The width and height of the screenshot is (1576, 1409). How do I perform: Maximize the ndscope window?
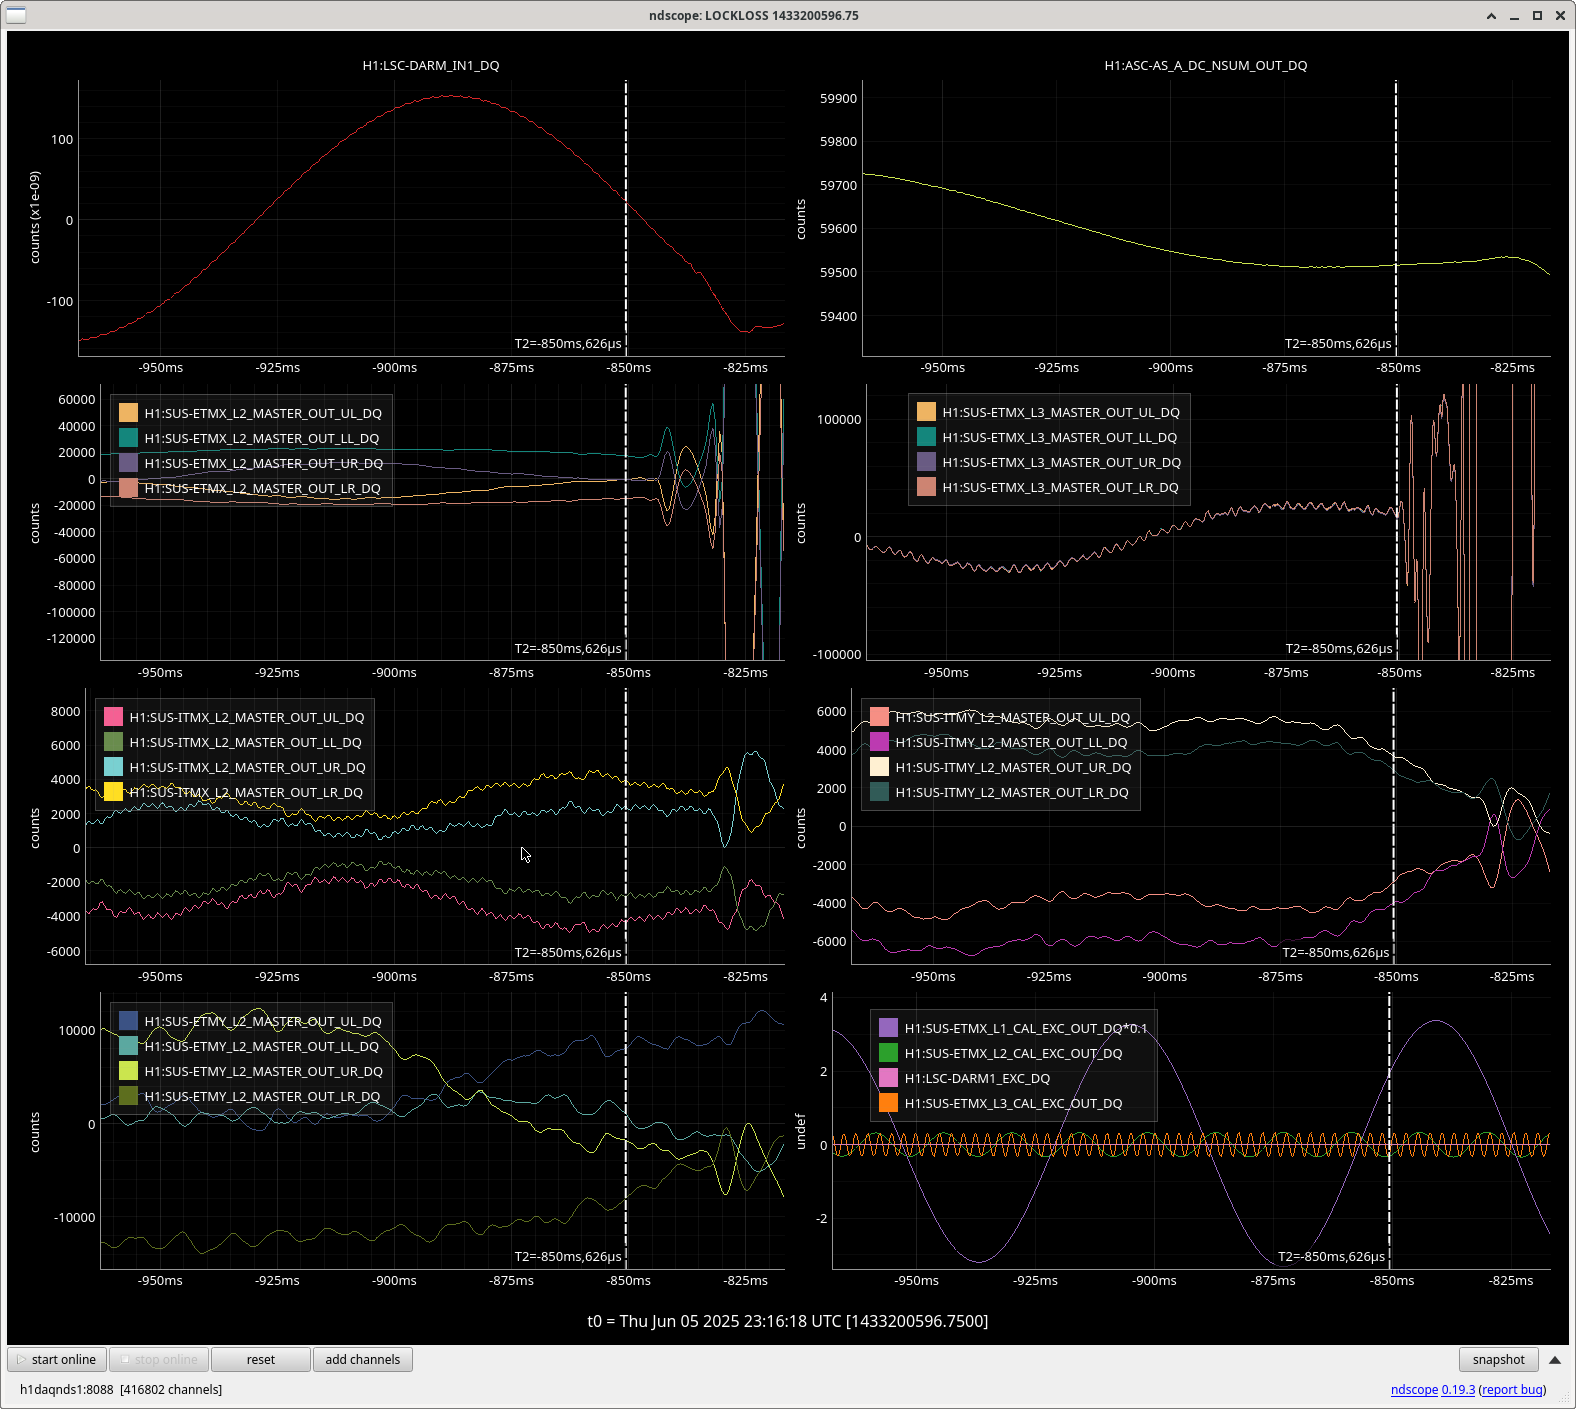pyautogui.click(x=1537, y=15)
